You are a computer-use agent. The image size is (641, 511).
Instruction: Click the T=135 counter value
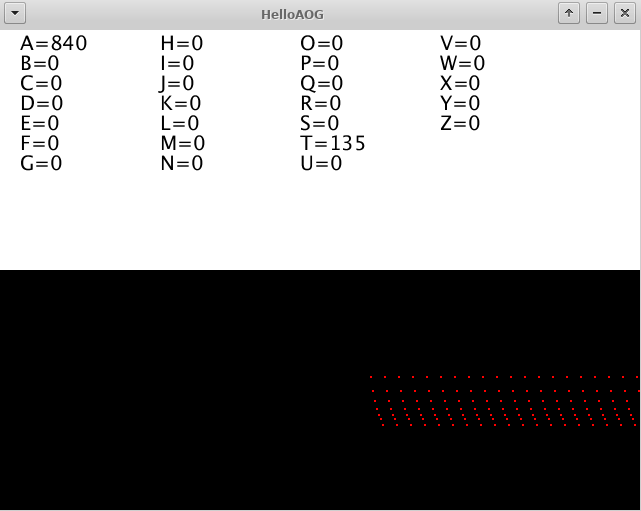click(x=333, y=144)
